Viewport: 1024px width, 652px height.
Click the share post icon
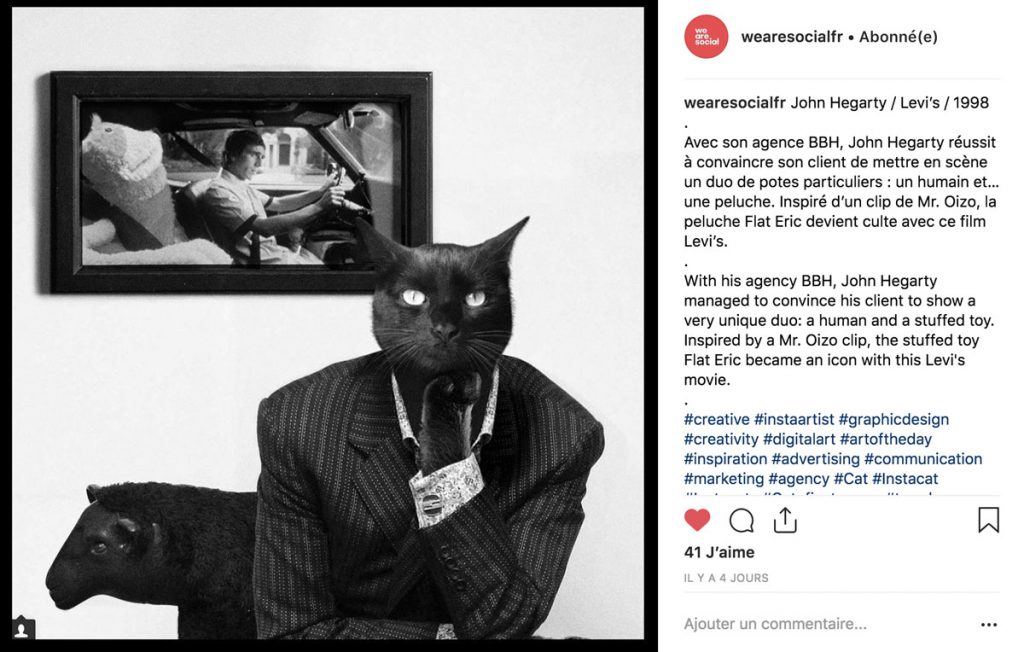pos(785,520)
